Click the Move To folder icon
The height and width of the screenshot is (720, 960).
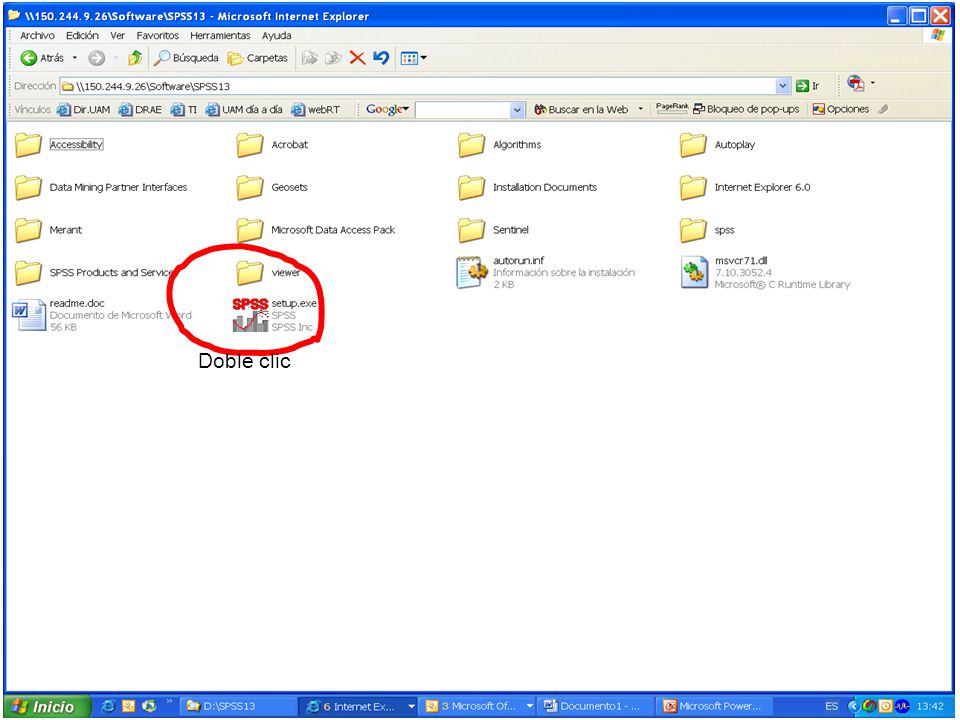pos(310,58)
